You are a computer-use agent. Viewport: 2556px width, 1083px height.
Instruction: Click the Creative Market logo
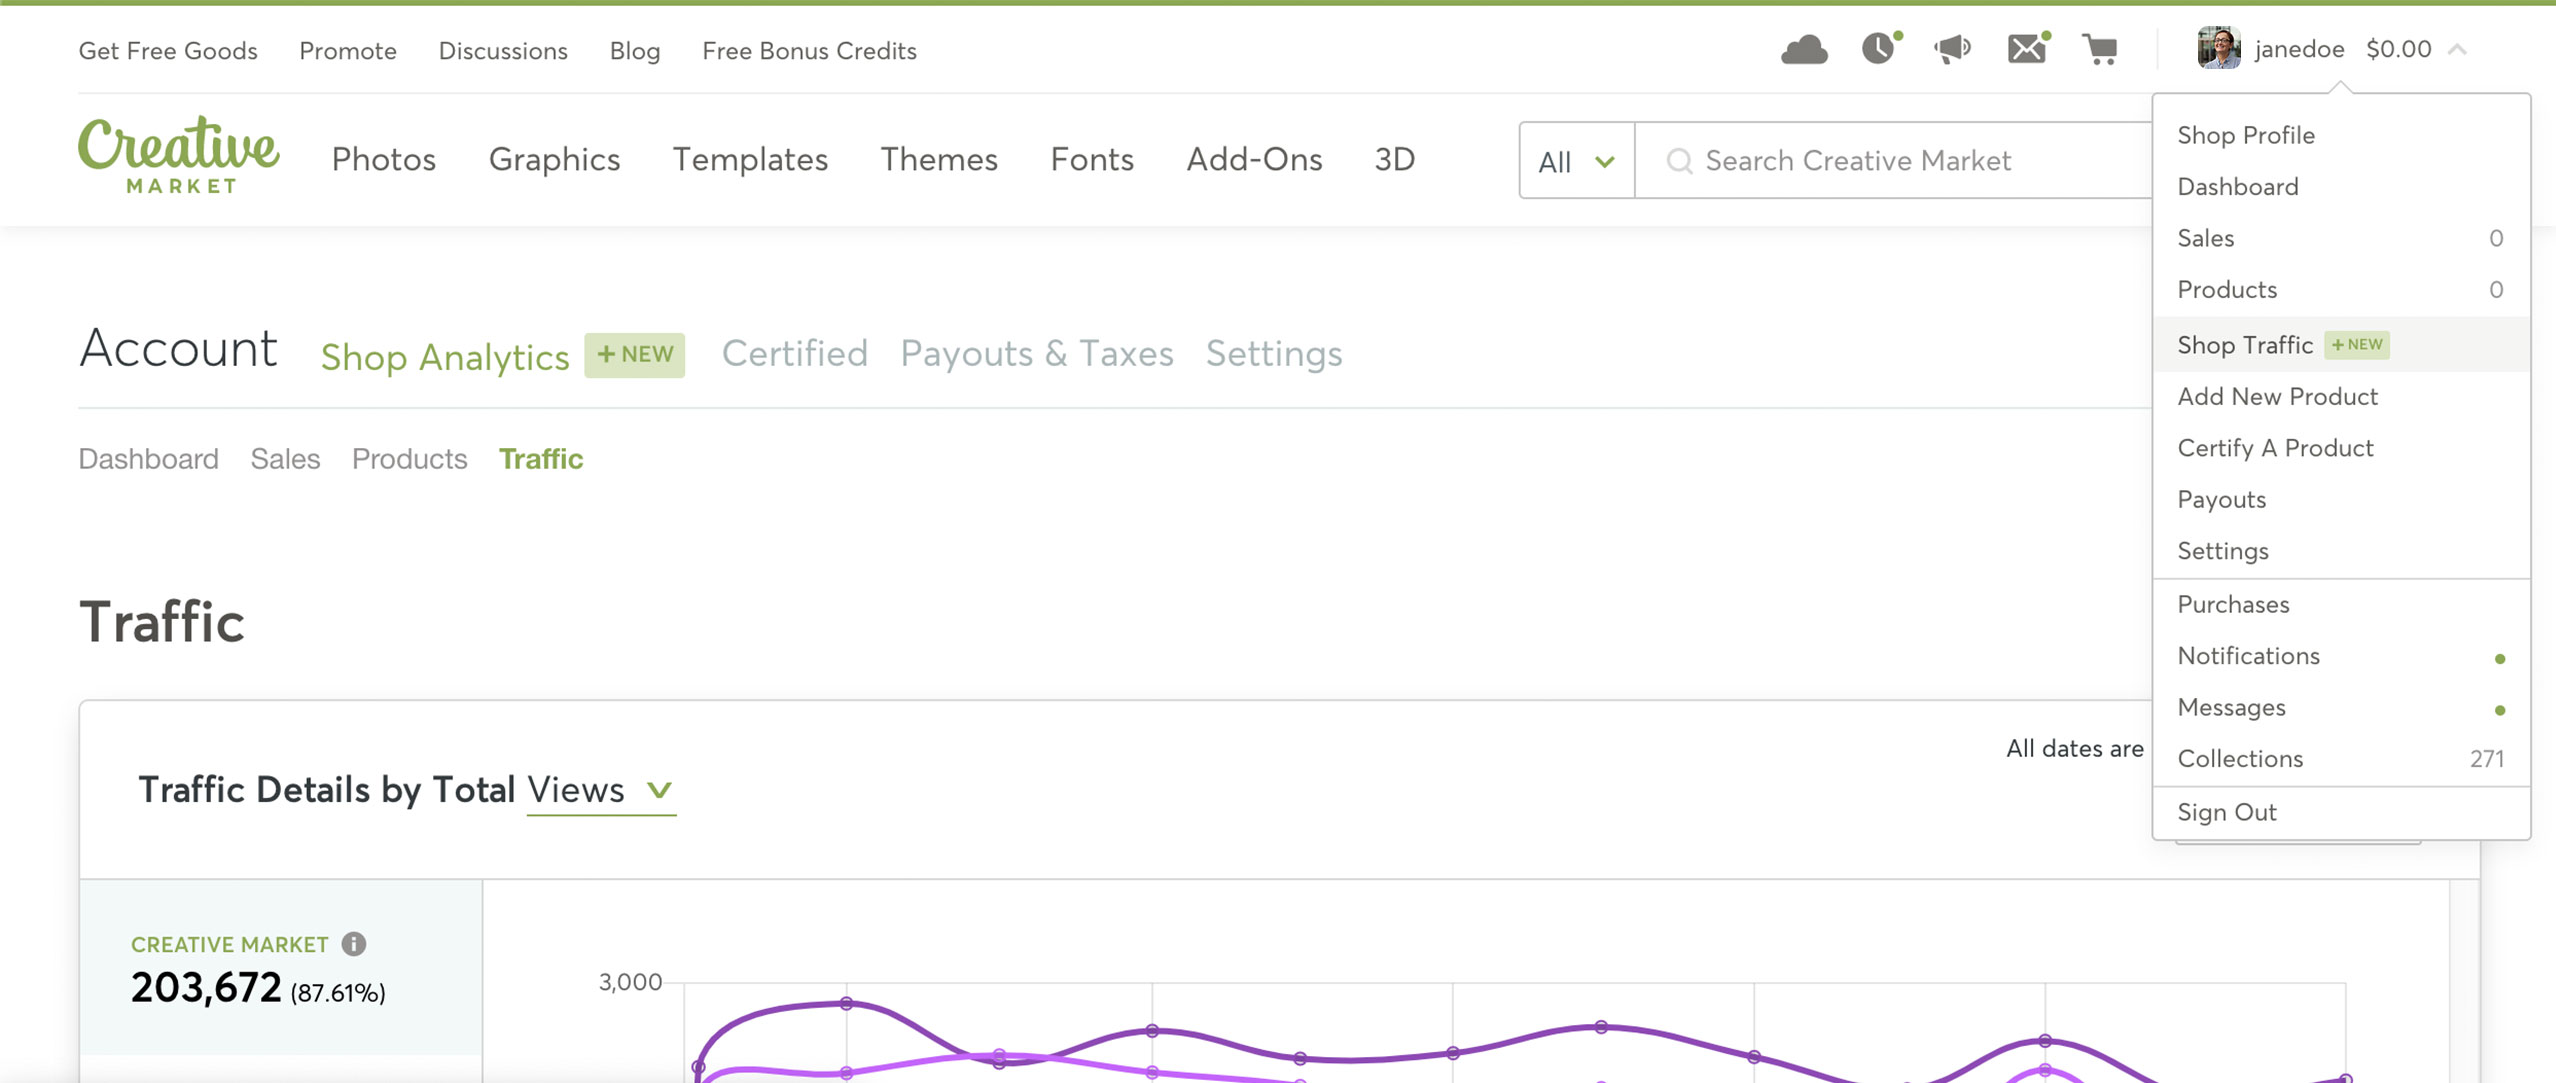click(179, 153)
